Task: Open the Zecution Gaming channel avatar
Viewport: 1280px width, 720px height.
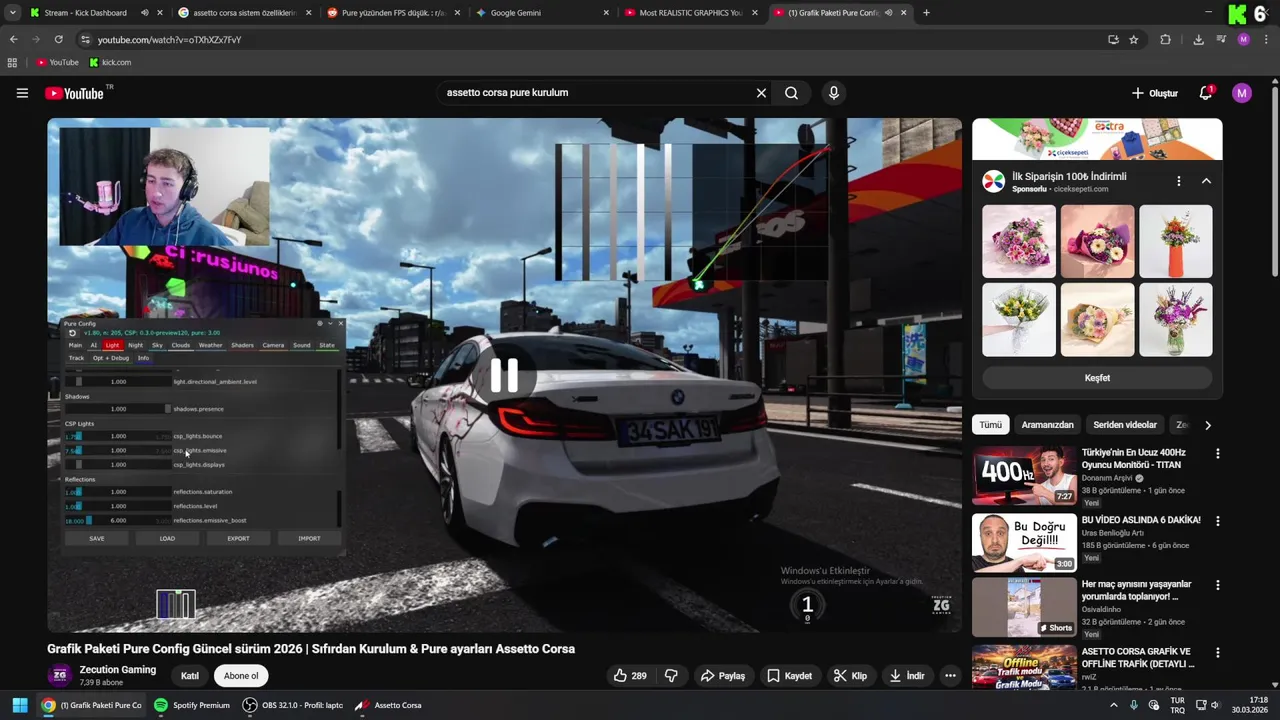Action: pos(60,676)
